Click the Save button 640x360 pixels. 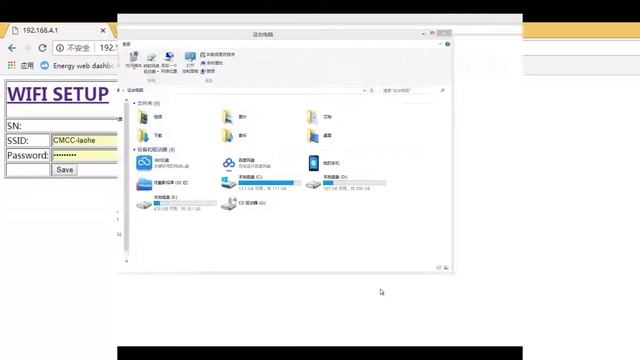click(64, 170)
